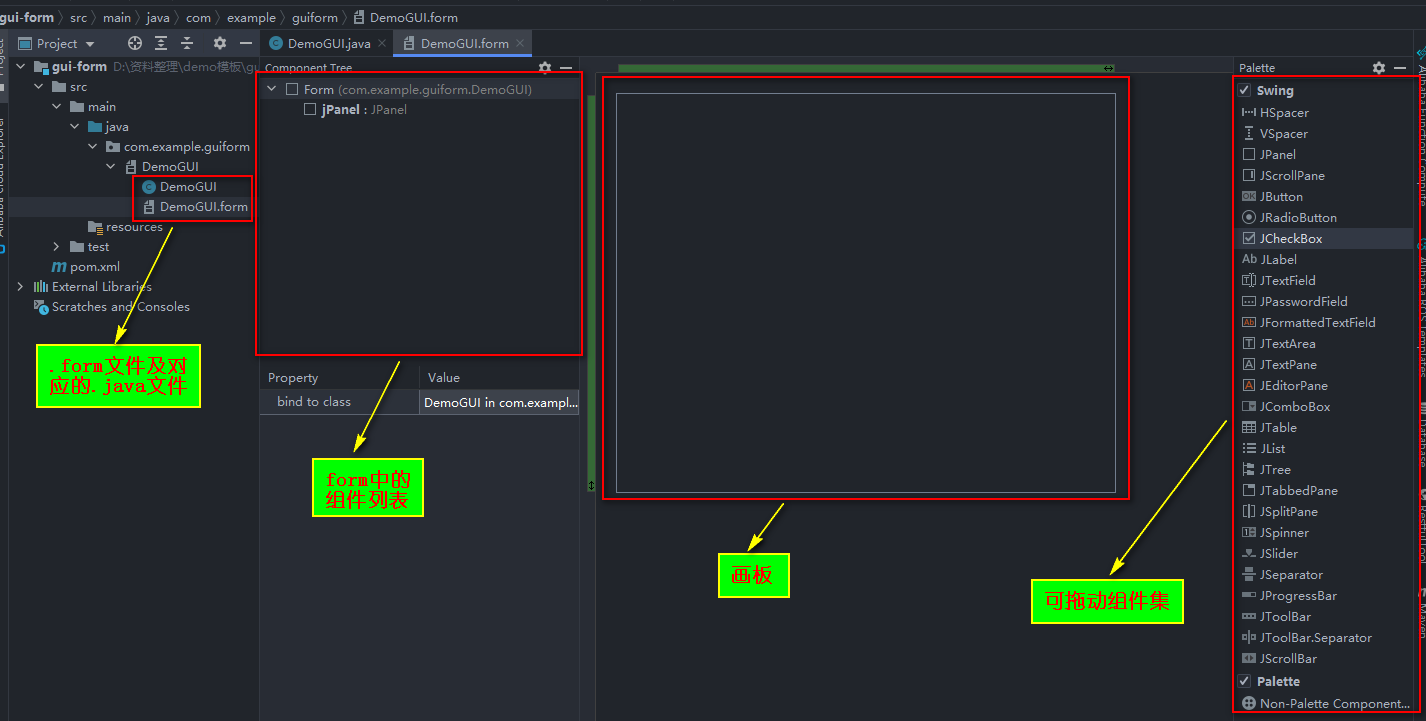Choose the JScrollPane palette item
The width and height of the screenshot is (1426, 721).
pyautogui.click(x=1283, y=176)
